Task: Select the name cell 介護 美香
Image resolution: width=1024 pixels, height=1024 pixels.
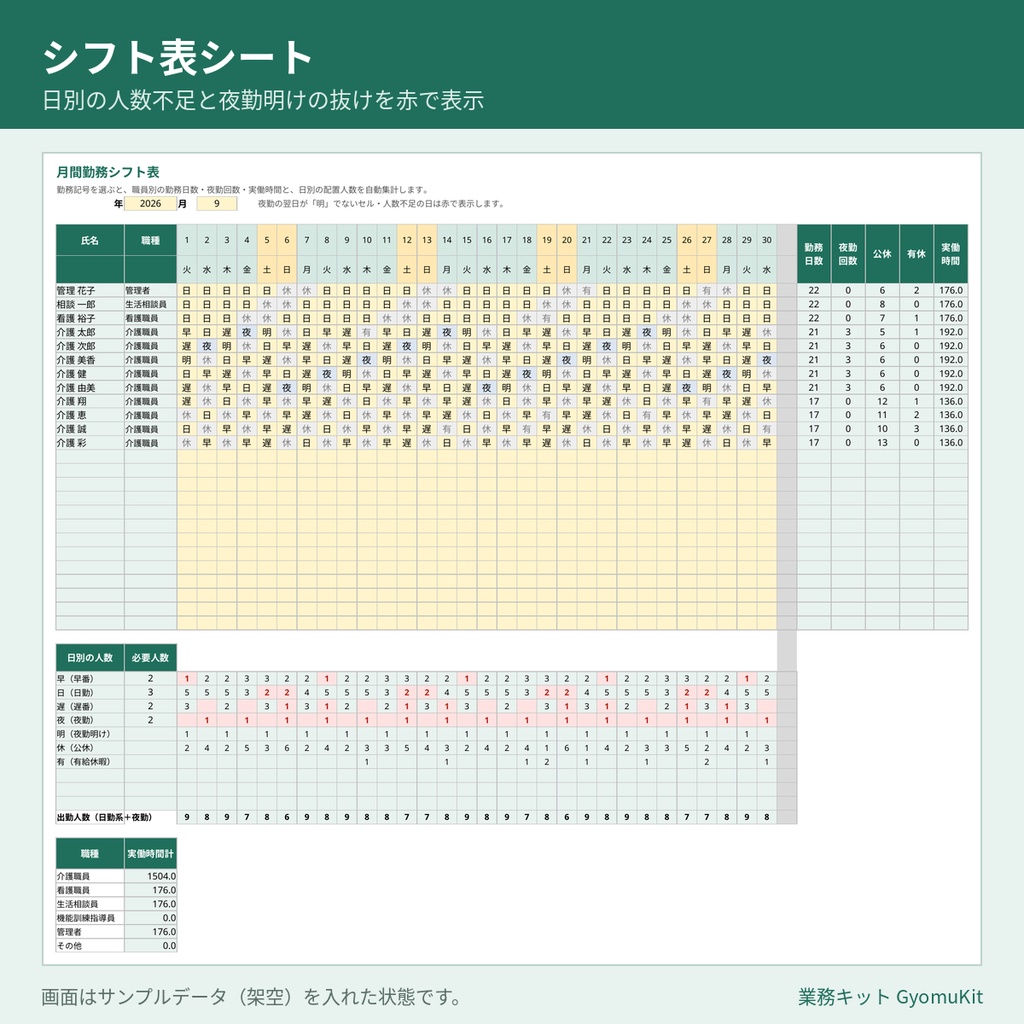Action: tap(90, 360)
